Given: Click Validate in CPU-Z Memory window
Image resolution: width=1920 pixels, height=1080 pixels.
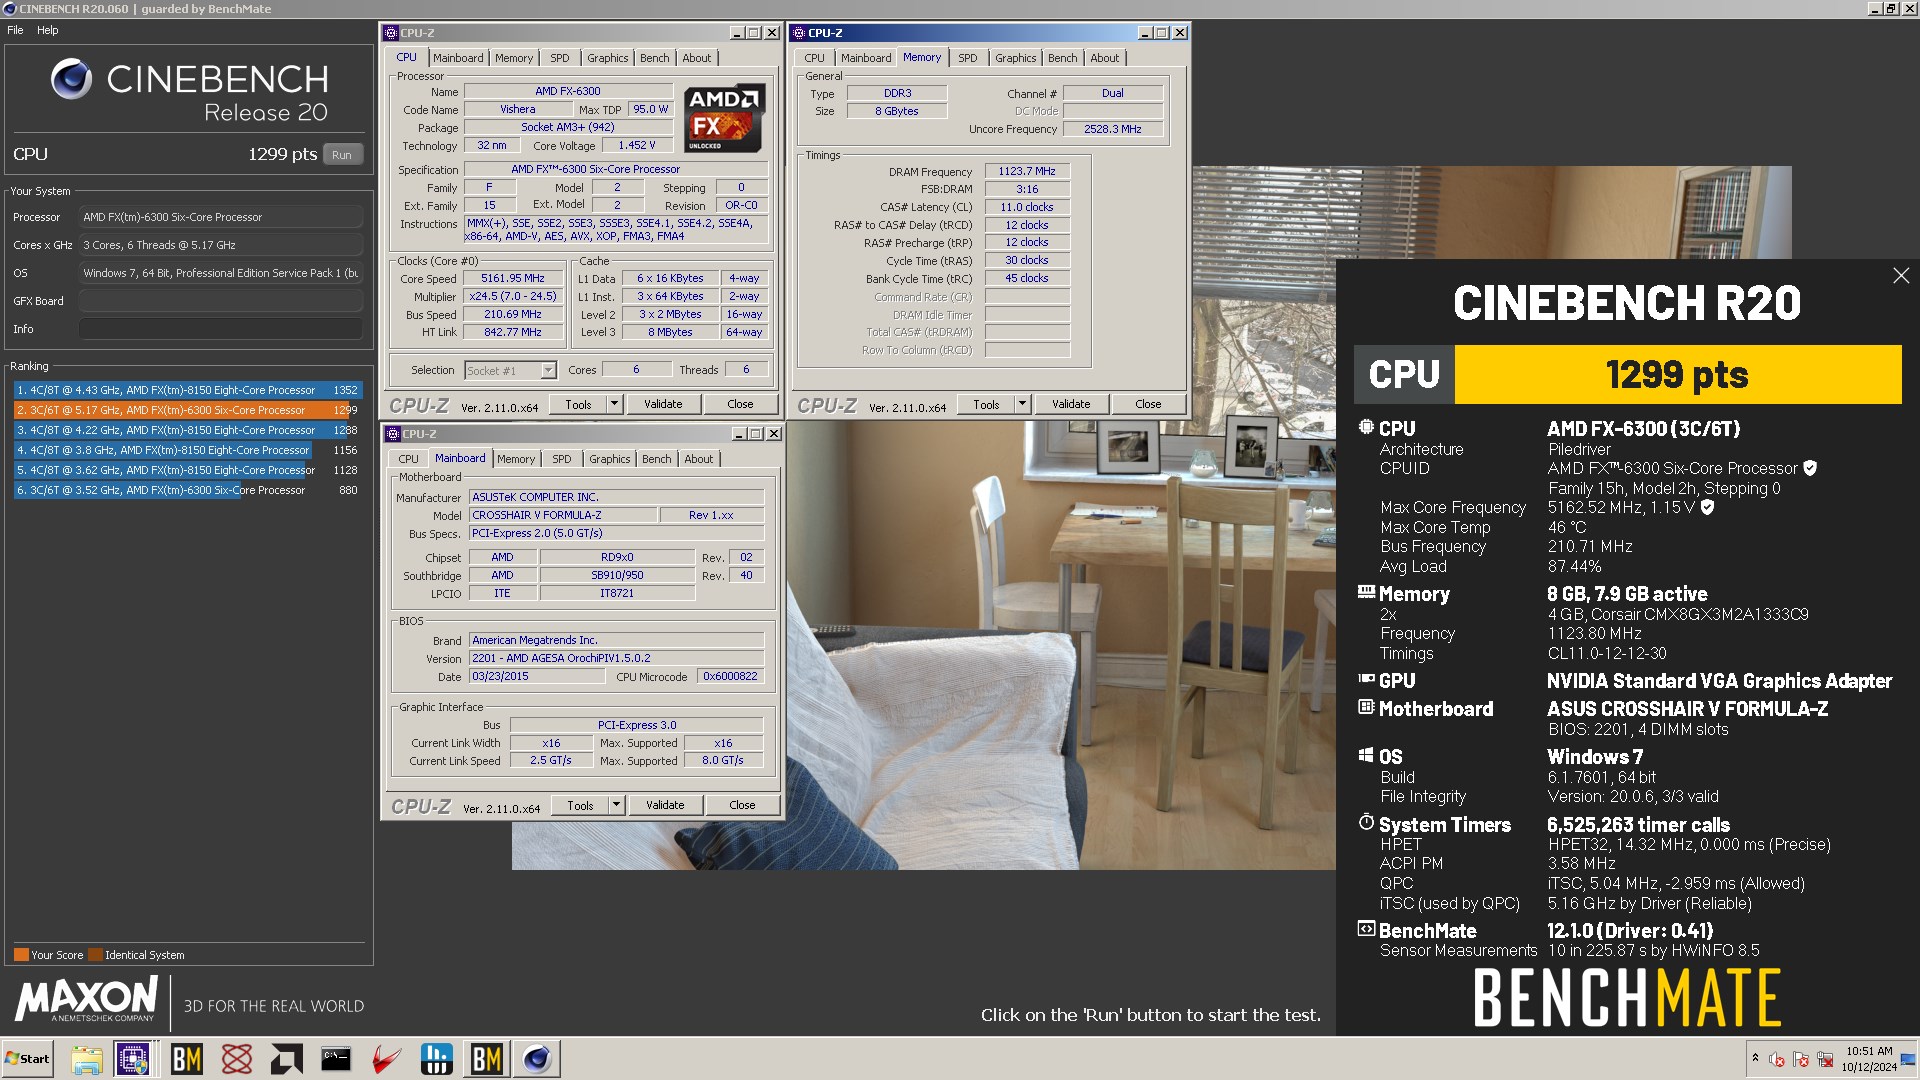Looking at the screenshot, I should pyautogui.click(x=1071, y=404).
